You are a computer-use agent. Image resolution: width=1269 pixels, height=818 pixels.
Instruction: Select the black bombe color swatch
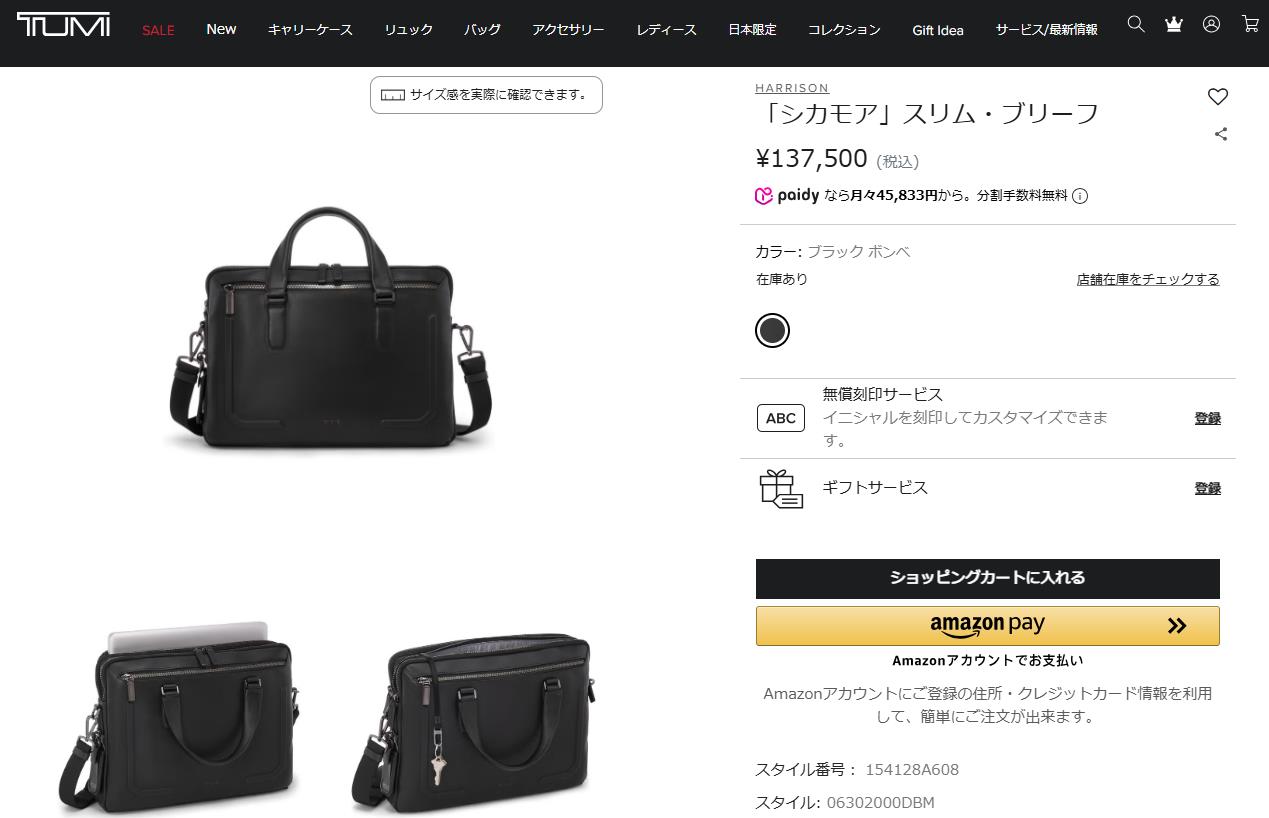pyautogui.click(x=772, y=330)
